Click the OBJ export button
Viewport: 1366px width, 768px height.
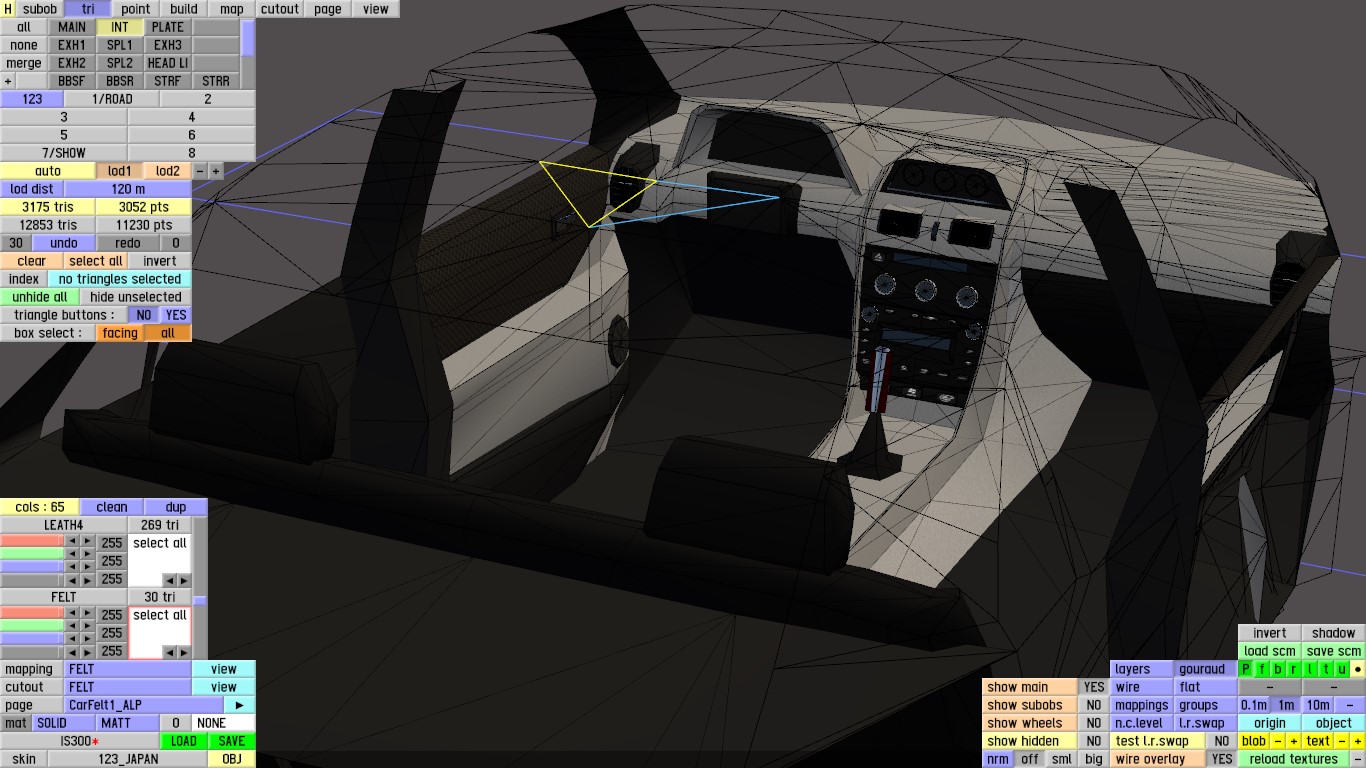pos(232,759)
